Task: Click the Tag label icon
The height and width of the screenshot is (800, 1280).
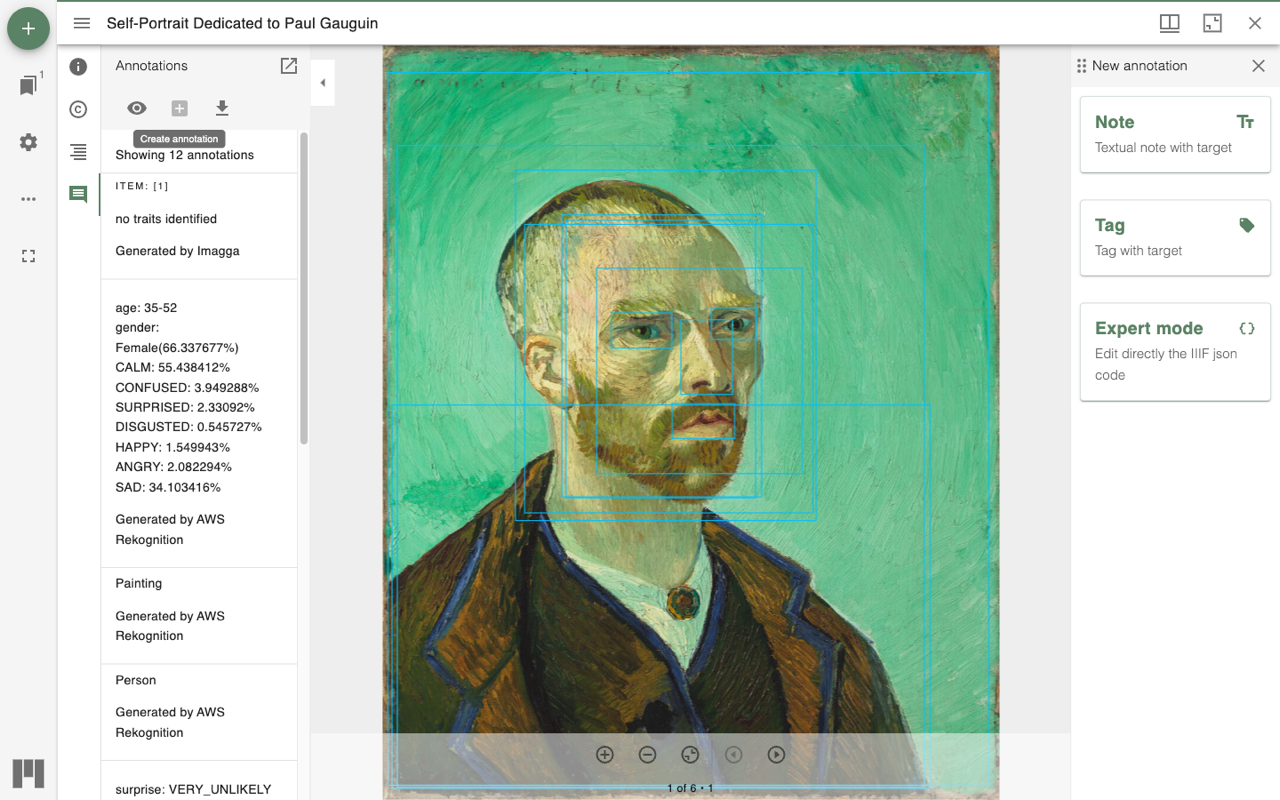Action: [1246, 226]
